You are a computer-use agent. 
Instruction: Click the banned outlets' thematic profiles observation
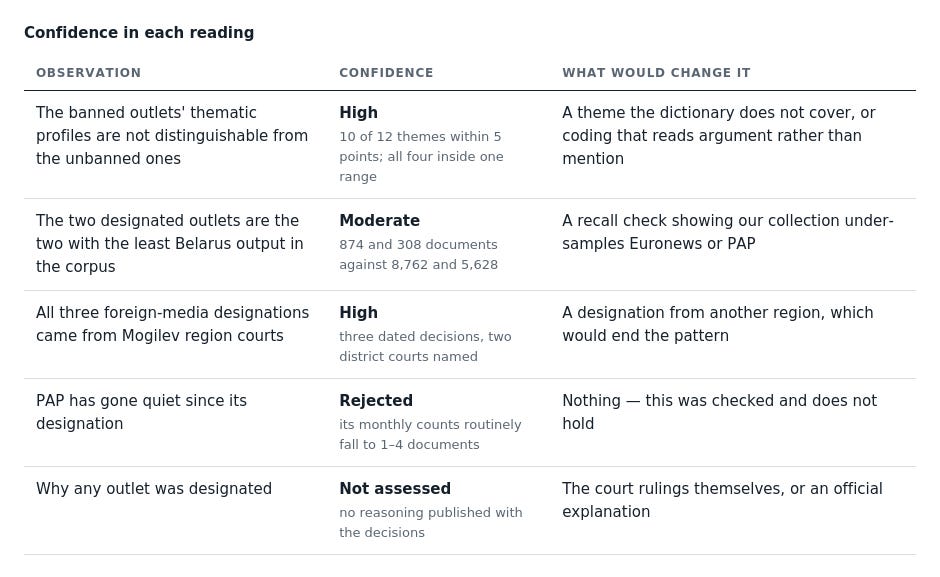(x=172, y=136)
